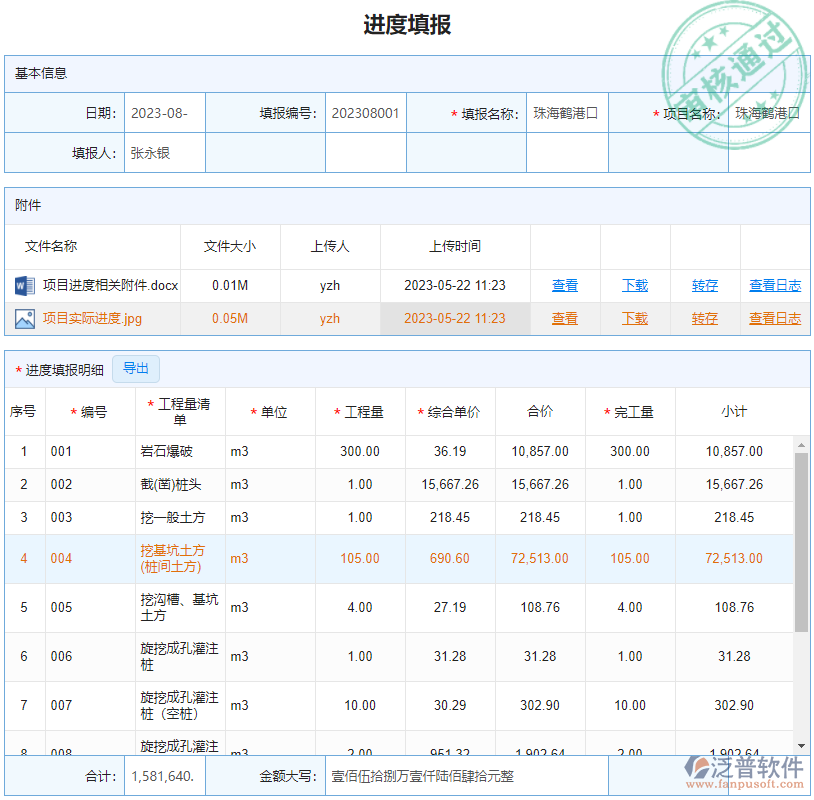Open the 日期 date picker field

tap(164, 112)
